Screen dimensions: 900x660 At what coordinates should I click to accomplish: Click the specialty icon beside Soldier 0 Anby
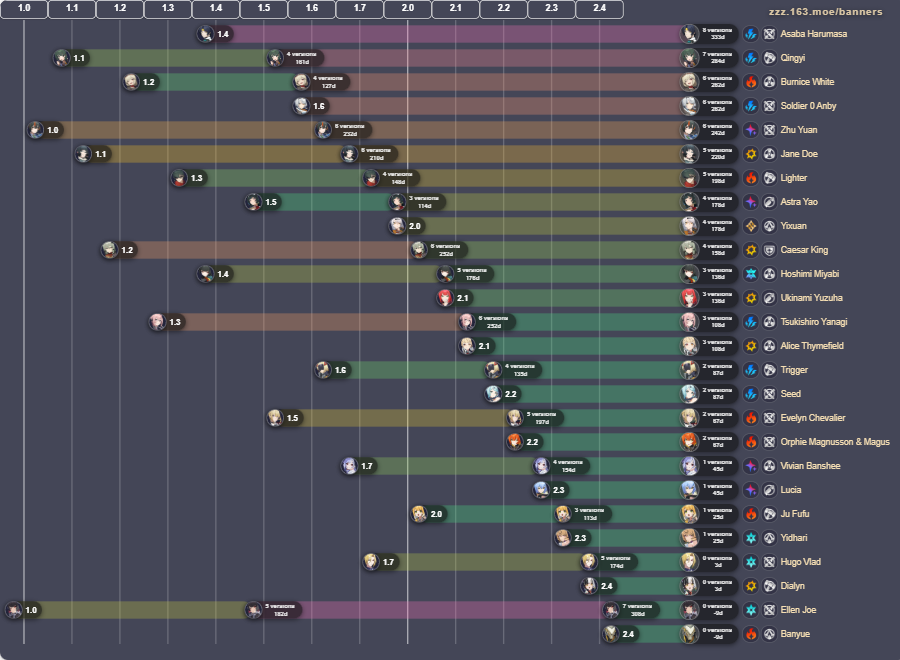[x=770, y=106]
